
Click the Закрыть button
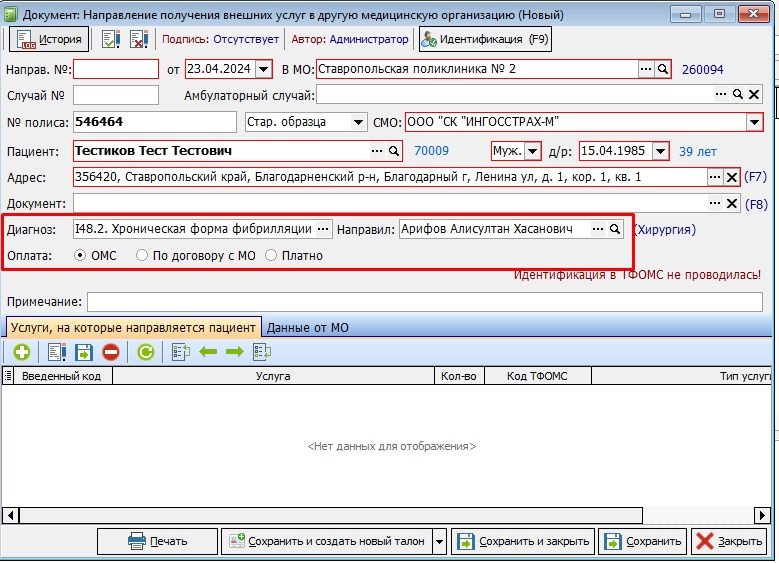[x=729, y=541]
